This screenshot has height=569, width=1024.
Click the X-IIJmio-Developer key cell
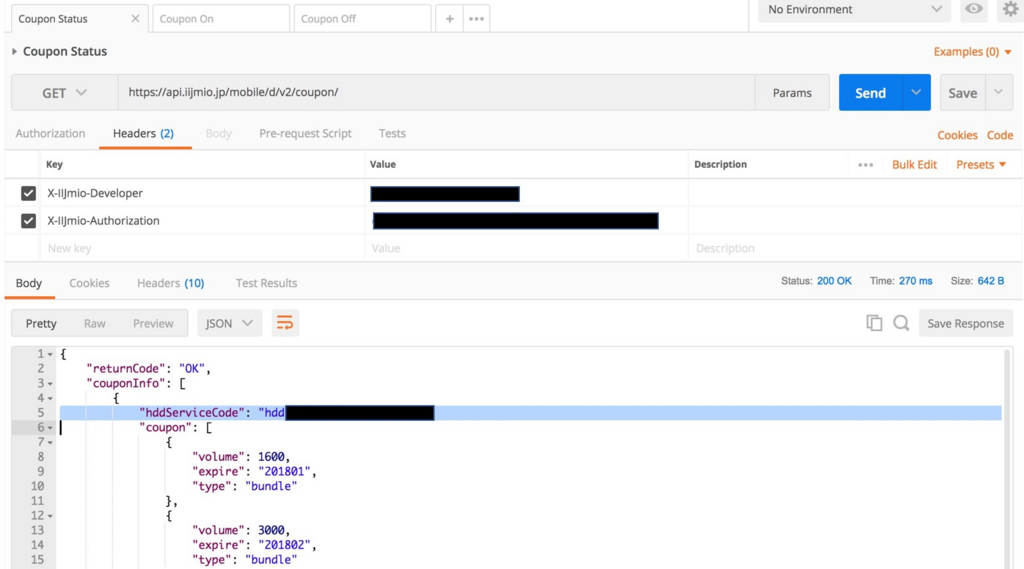[202, 193]
